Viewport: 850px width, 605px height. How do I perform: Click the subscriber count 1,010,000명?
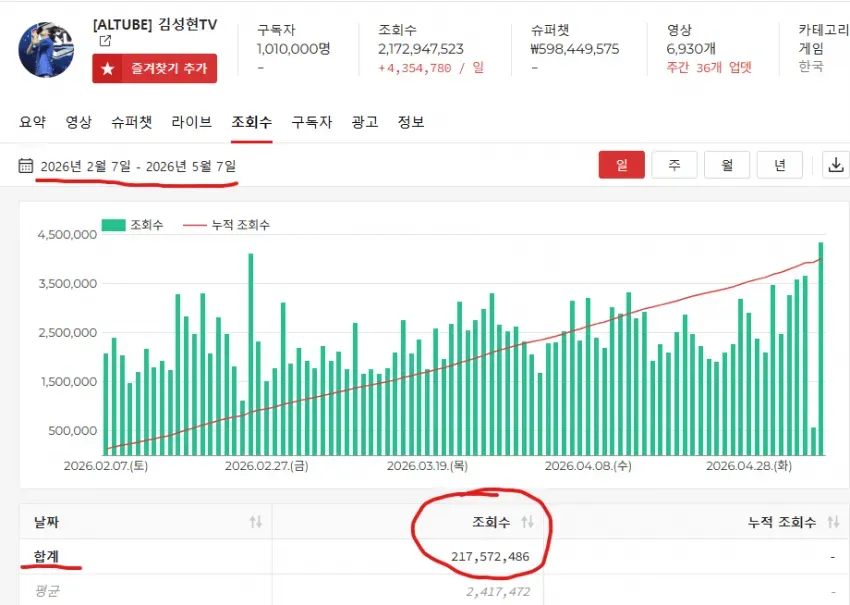(x=293, y=49)
